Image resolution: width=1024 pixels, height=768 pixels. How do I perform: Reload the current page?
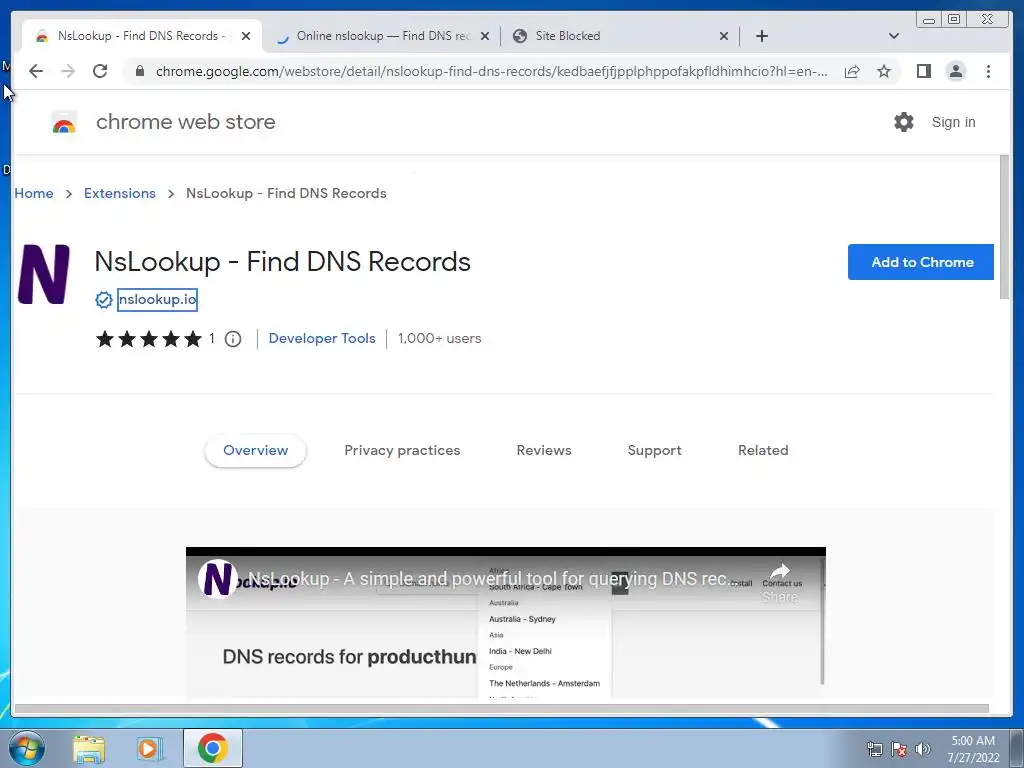[100, 71]
